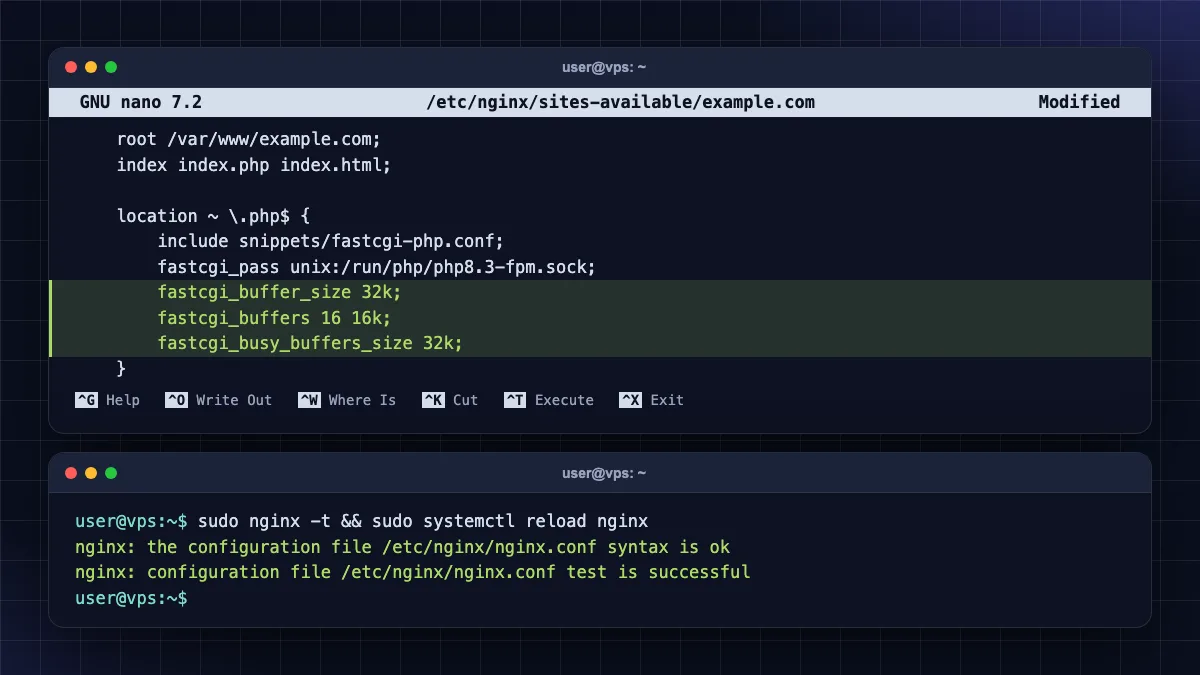Image resolution: width=1200 pixels, height=675 pixels.
Task: Place cursor on 'root /var/www/example.com;' line
Action: [249, 139]
